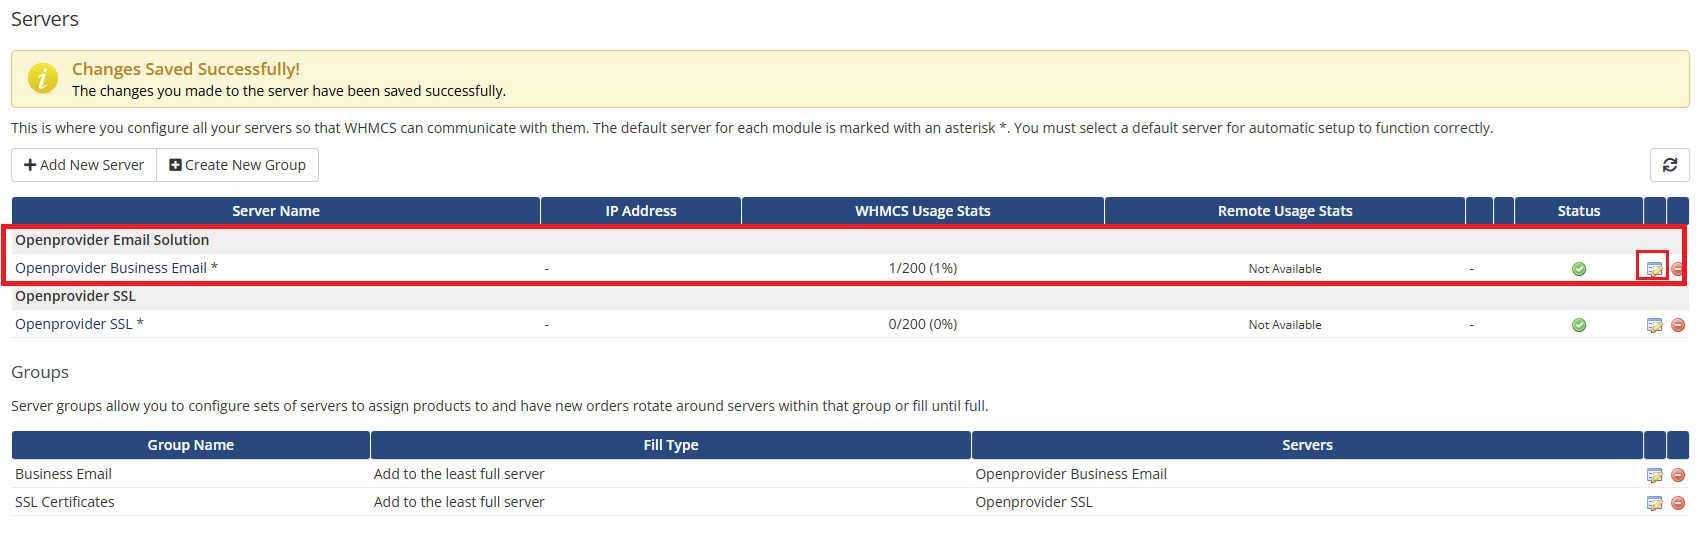
Task: Click 'Not Available' for Openprovider SSL server
Action: click(x=1285, y=325)
